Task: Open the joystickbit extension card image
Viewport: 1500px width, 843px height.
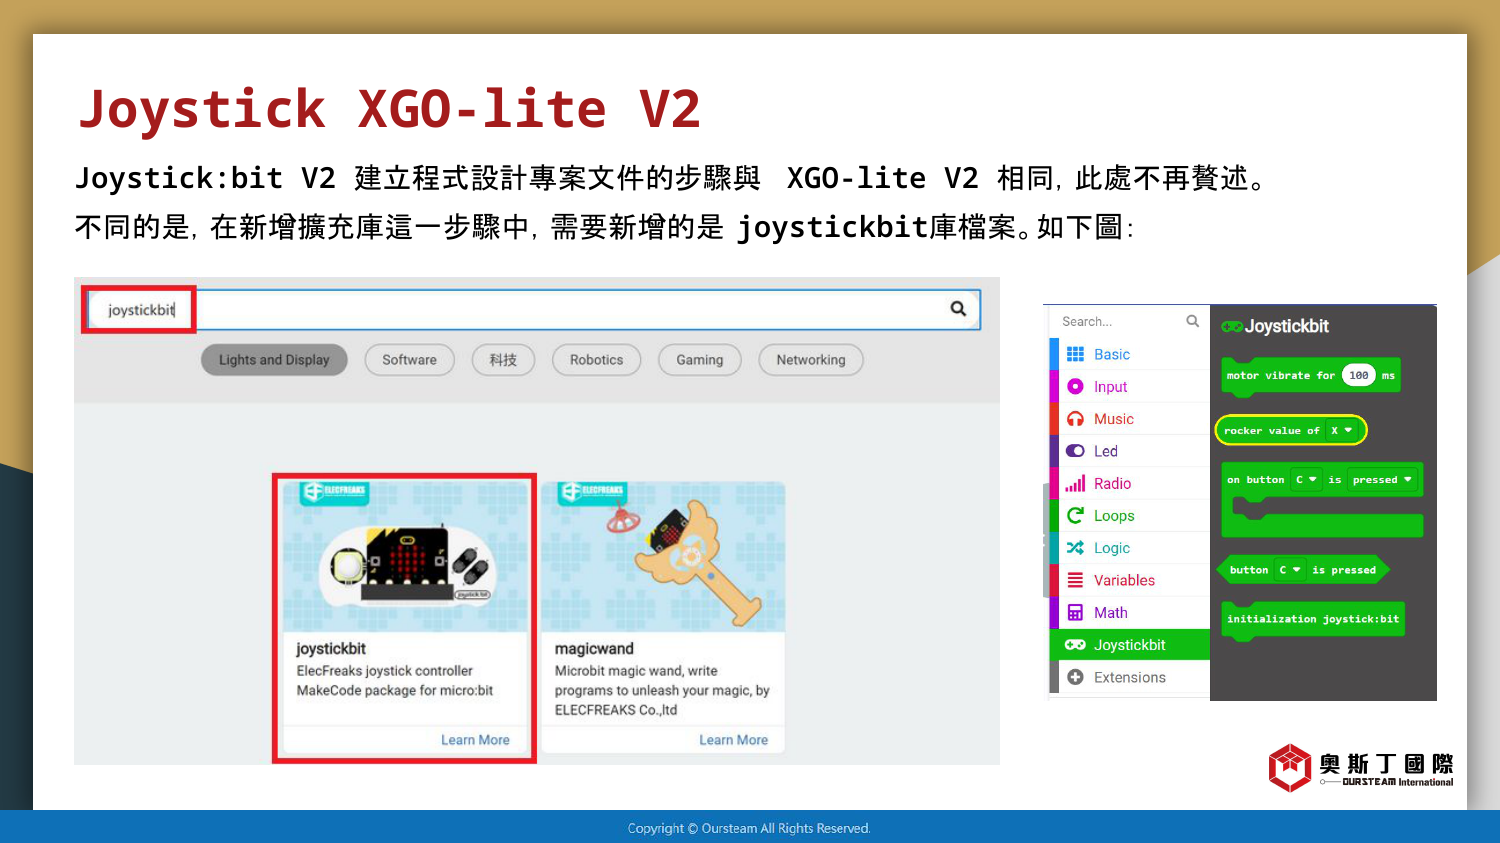Action: [x=405, y=556]
